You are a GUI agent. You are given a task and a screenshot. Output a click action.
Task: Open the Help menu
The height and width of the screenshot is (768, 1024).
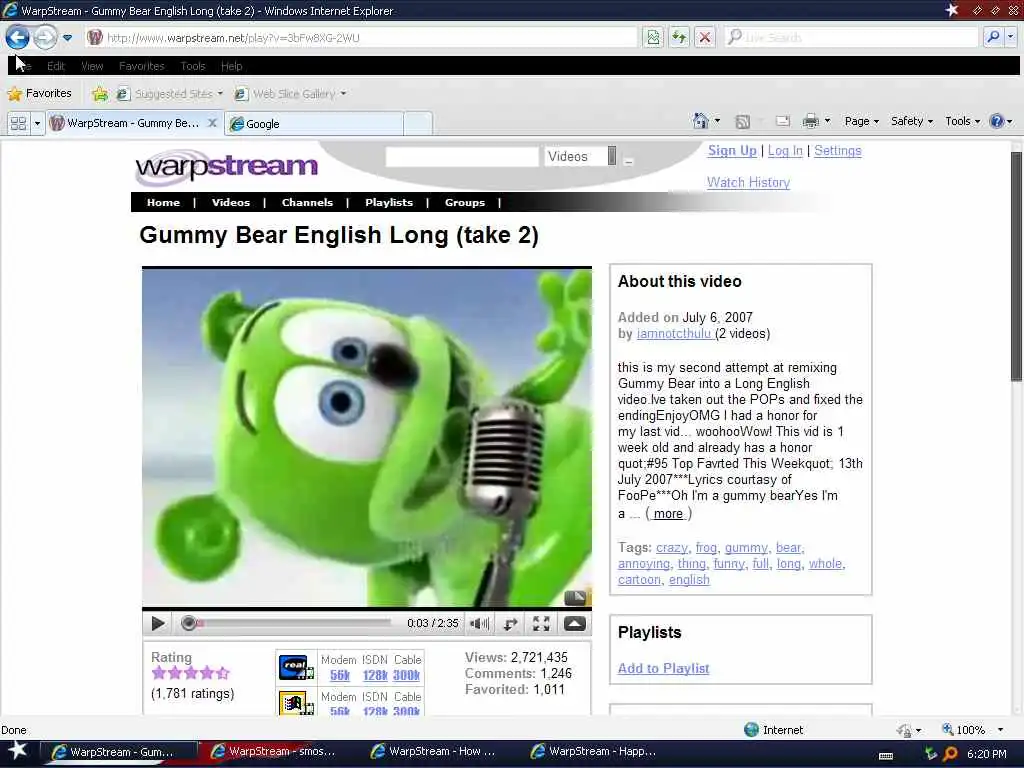(x=231, y=66)
